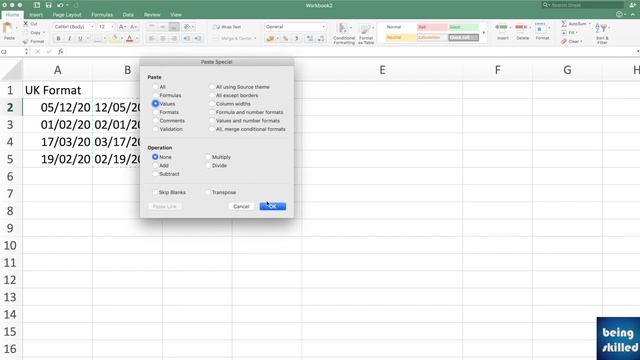Viewport: 640px width, 360px height.
Task: Apply the yellow fill color bucket
Action: (x=115, y=38)
